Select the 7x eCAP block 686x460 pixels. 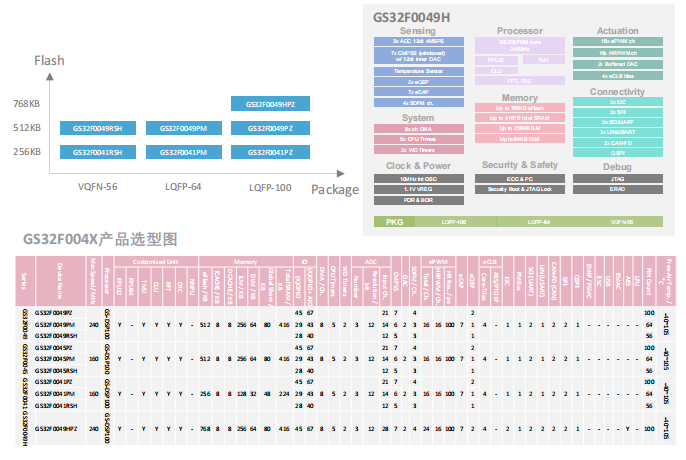pos(419,92)
